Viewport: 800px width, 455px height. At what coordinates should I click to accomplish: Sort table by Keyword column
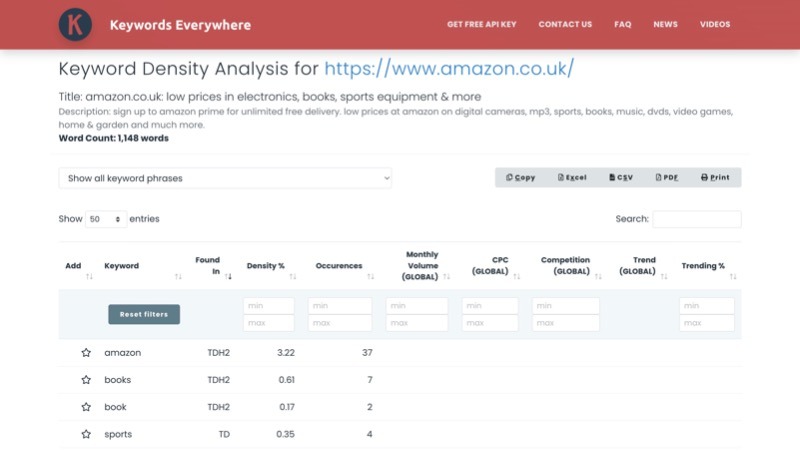point(178,276)
